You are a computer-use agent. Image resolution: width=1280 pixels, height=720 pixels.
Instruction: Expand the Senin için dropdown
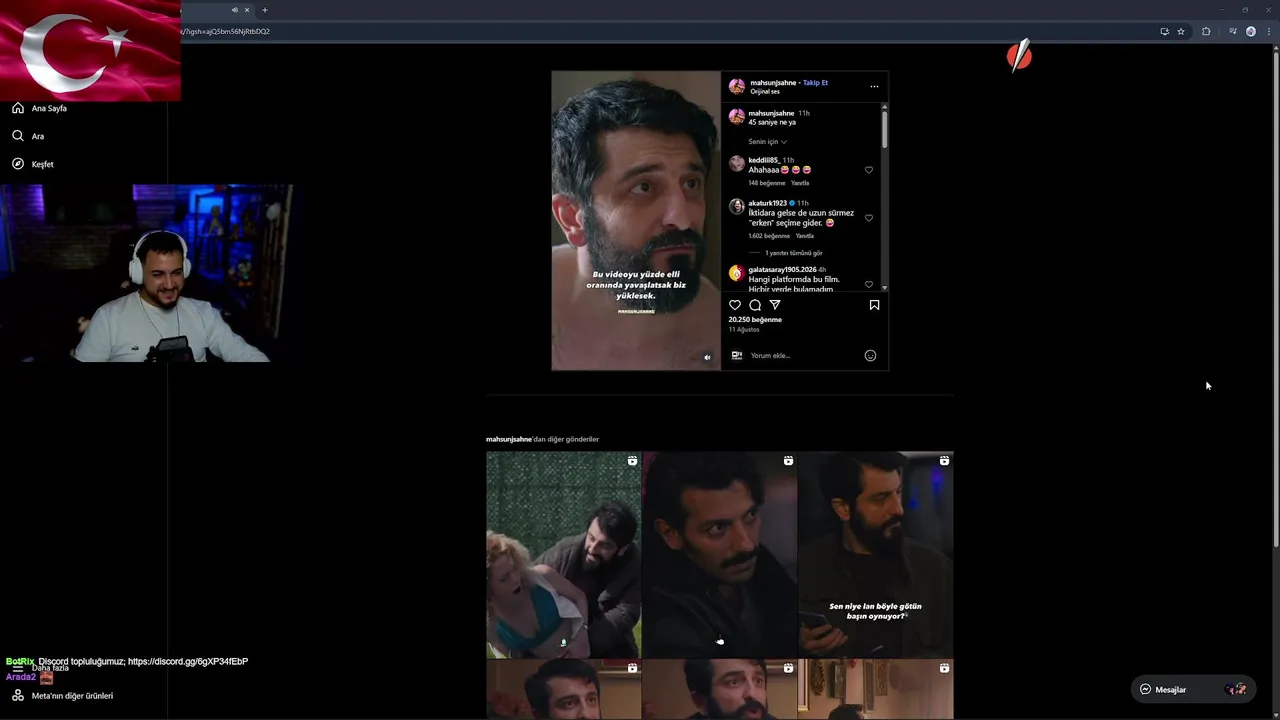pyautogui.click(x=767, y=142)
